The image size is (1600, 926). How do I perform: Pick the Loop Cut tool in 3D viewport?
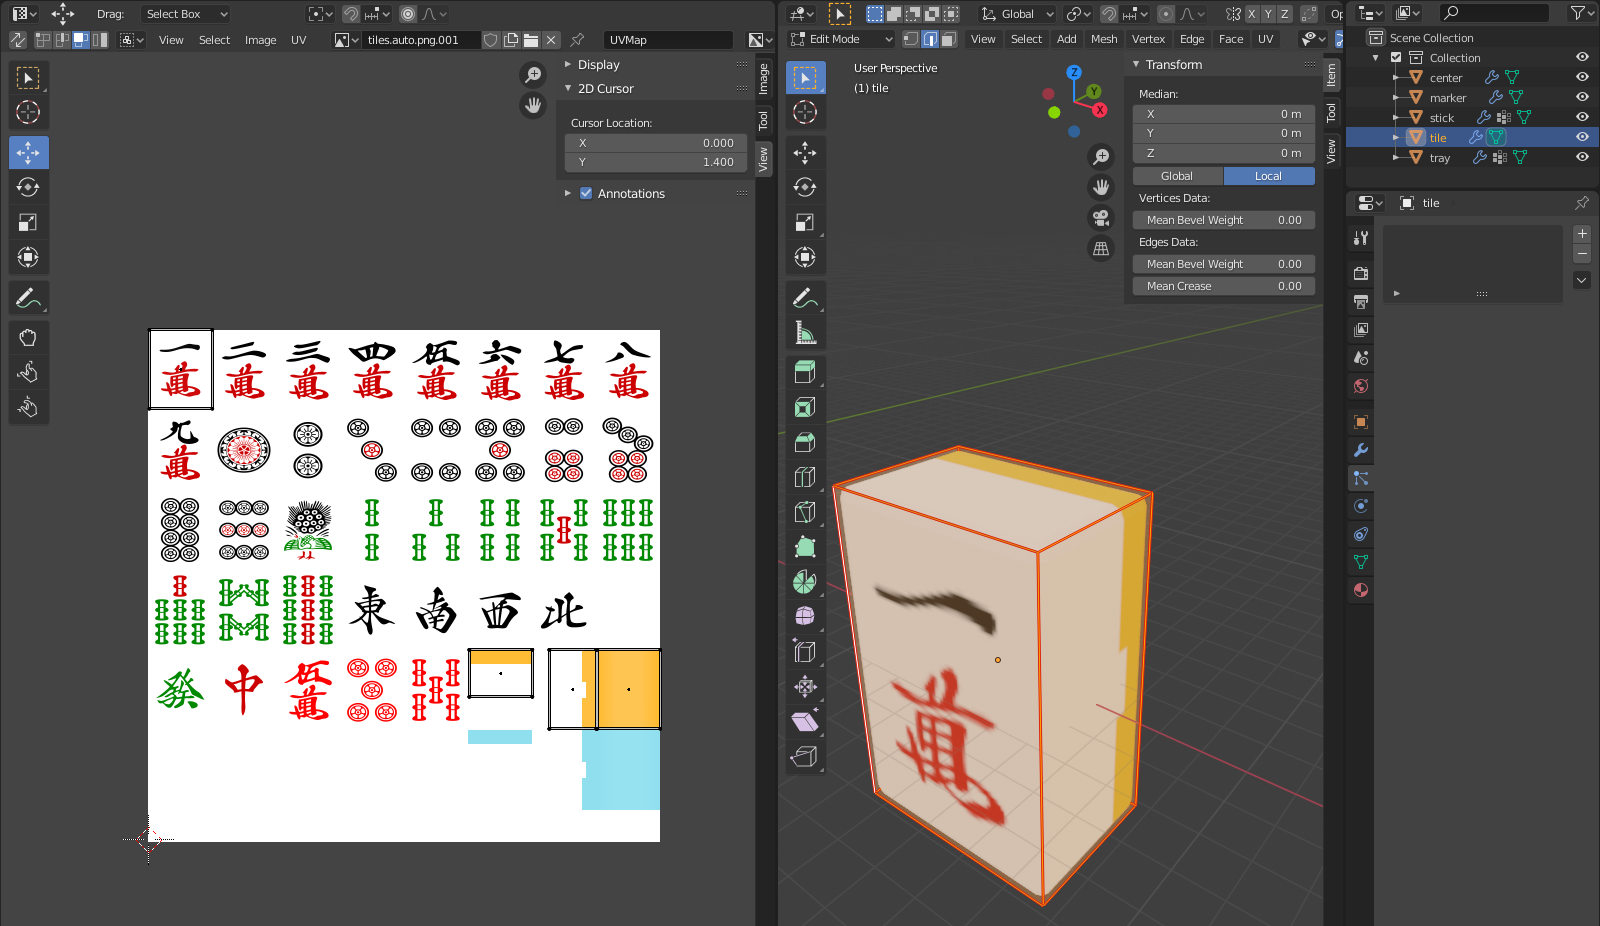[x=805, y=477]
